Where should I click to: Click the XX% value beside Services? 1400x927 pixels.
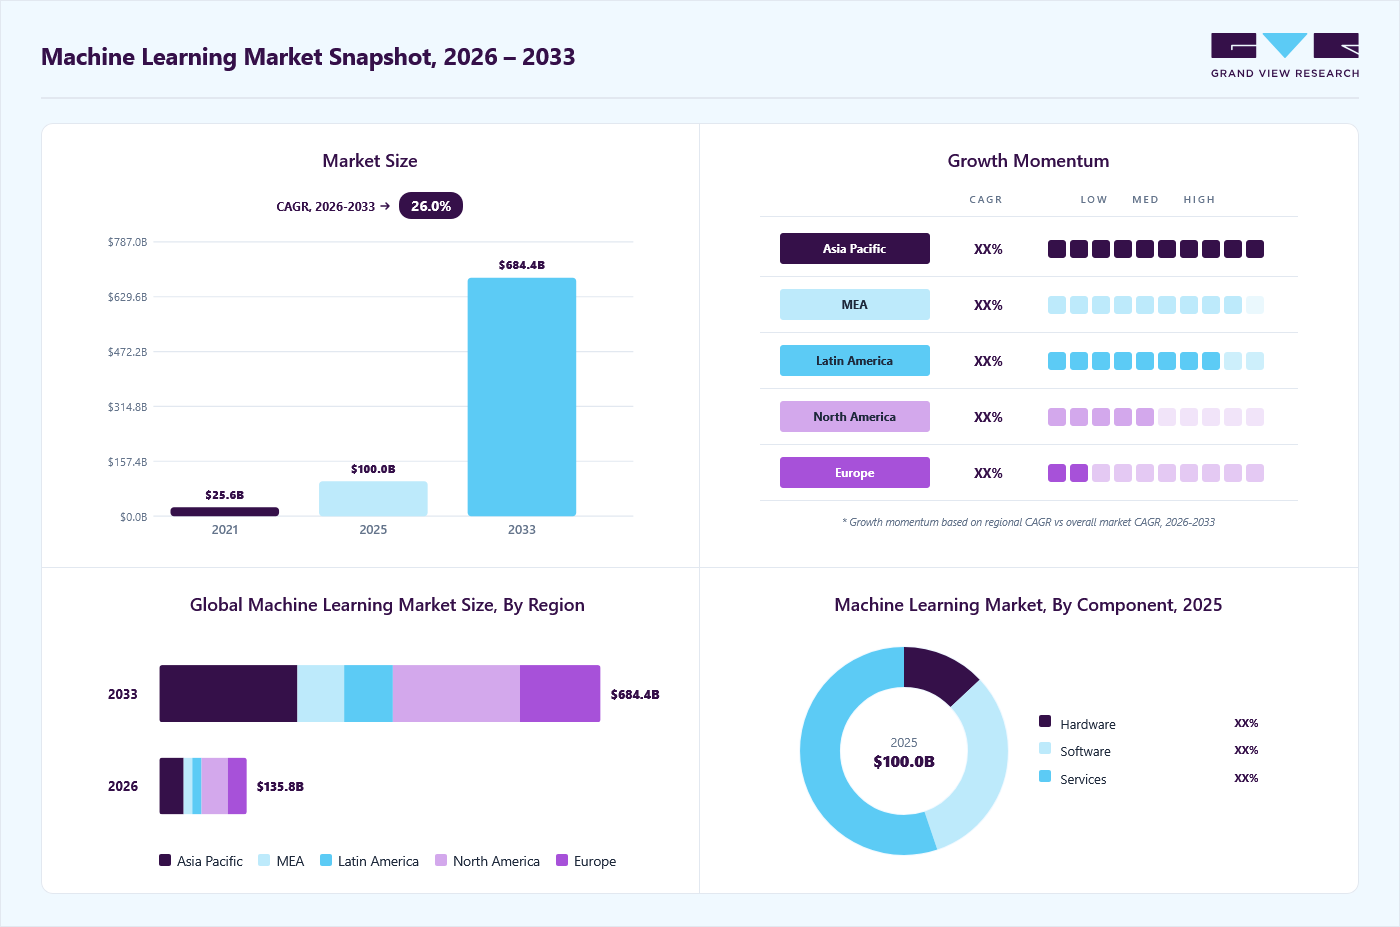tap(1246, 778)
